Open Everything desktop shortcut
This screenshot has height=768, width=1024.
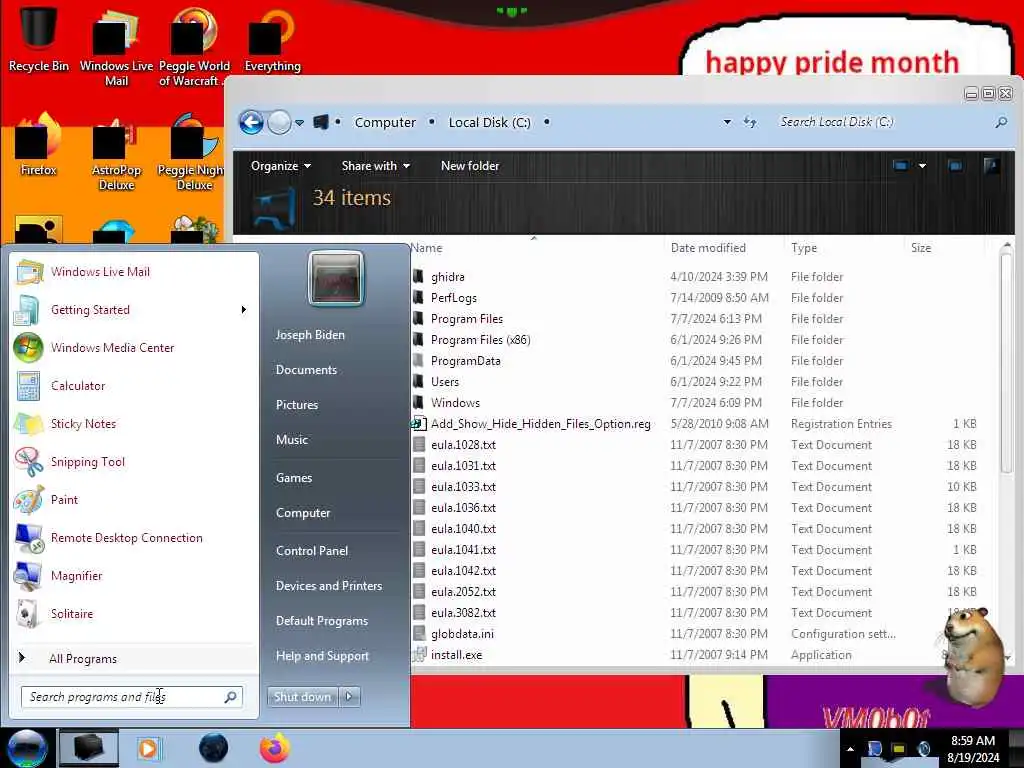(272, 39)
